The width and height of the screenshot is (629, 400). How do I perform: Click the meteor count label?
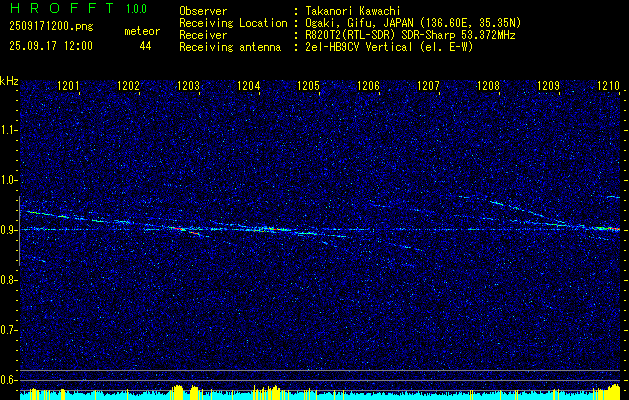142,31
